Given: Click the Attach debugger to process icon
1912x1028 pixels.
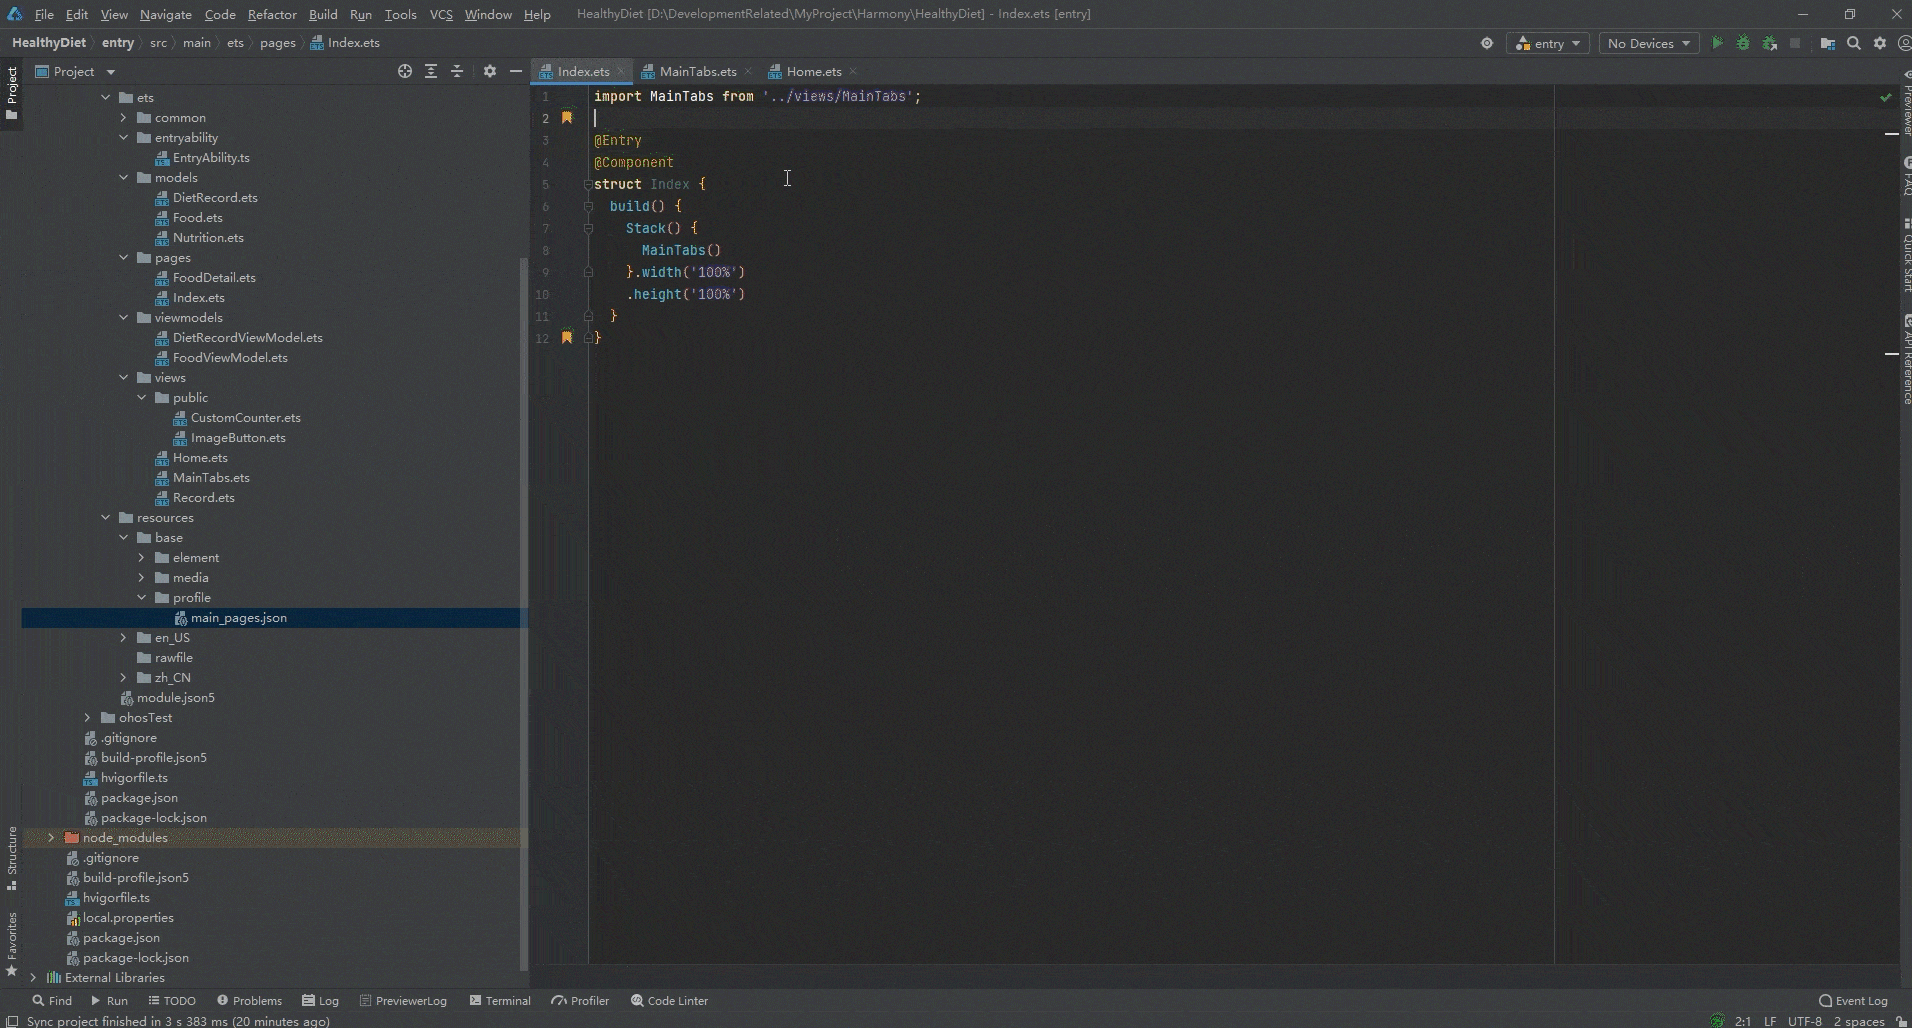Looking at the screenshot, I should 1770,43.
